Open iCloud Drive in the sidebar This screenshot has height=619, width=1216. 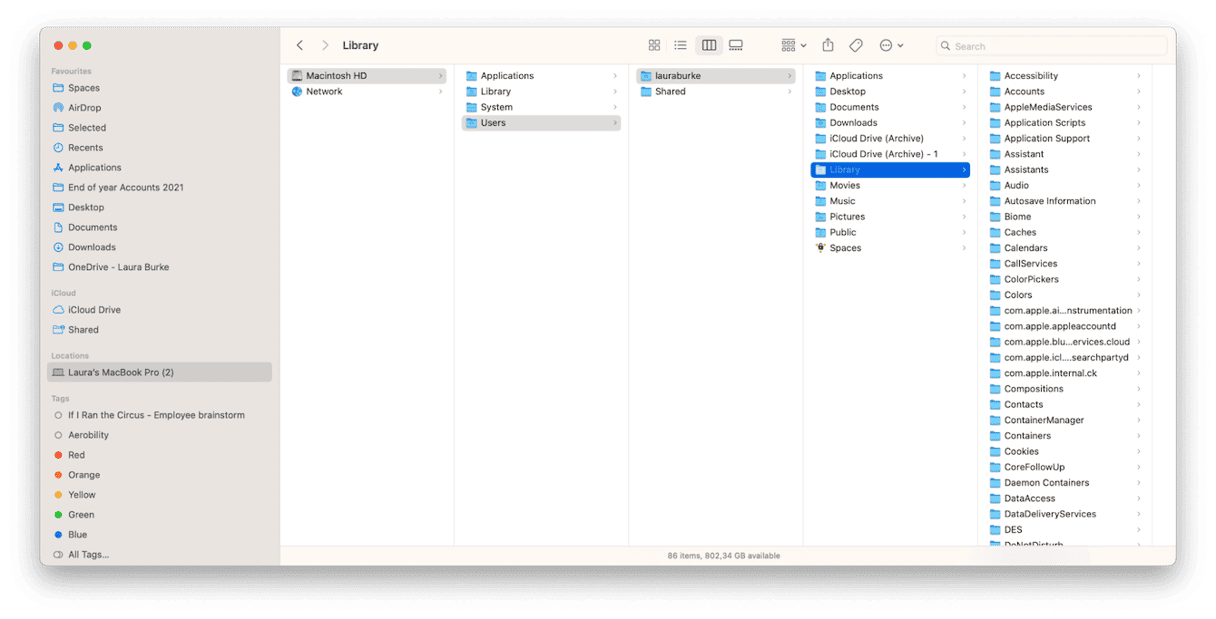pyautogui.click(x=92, y=309)
